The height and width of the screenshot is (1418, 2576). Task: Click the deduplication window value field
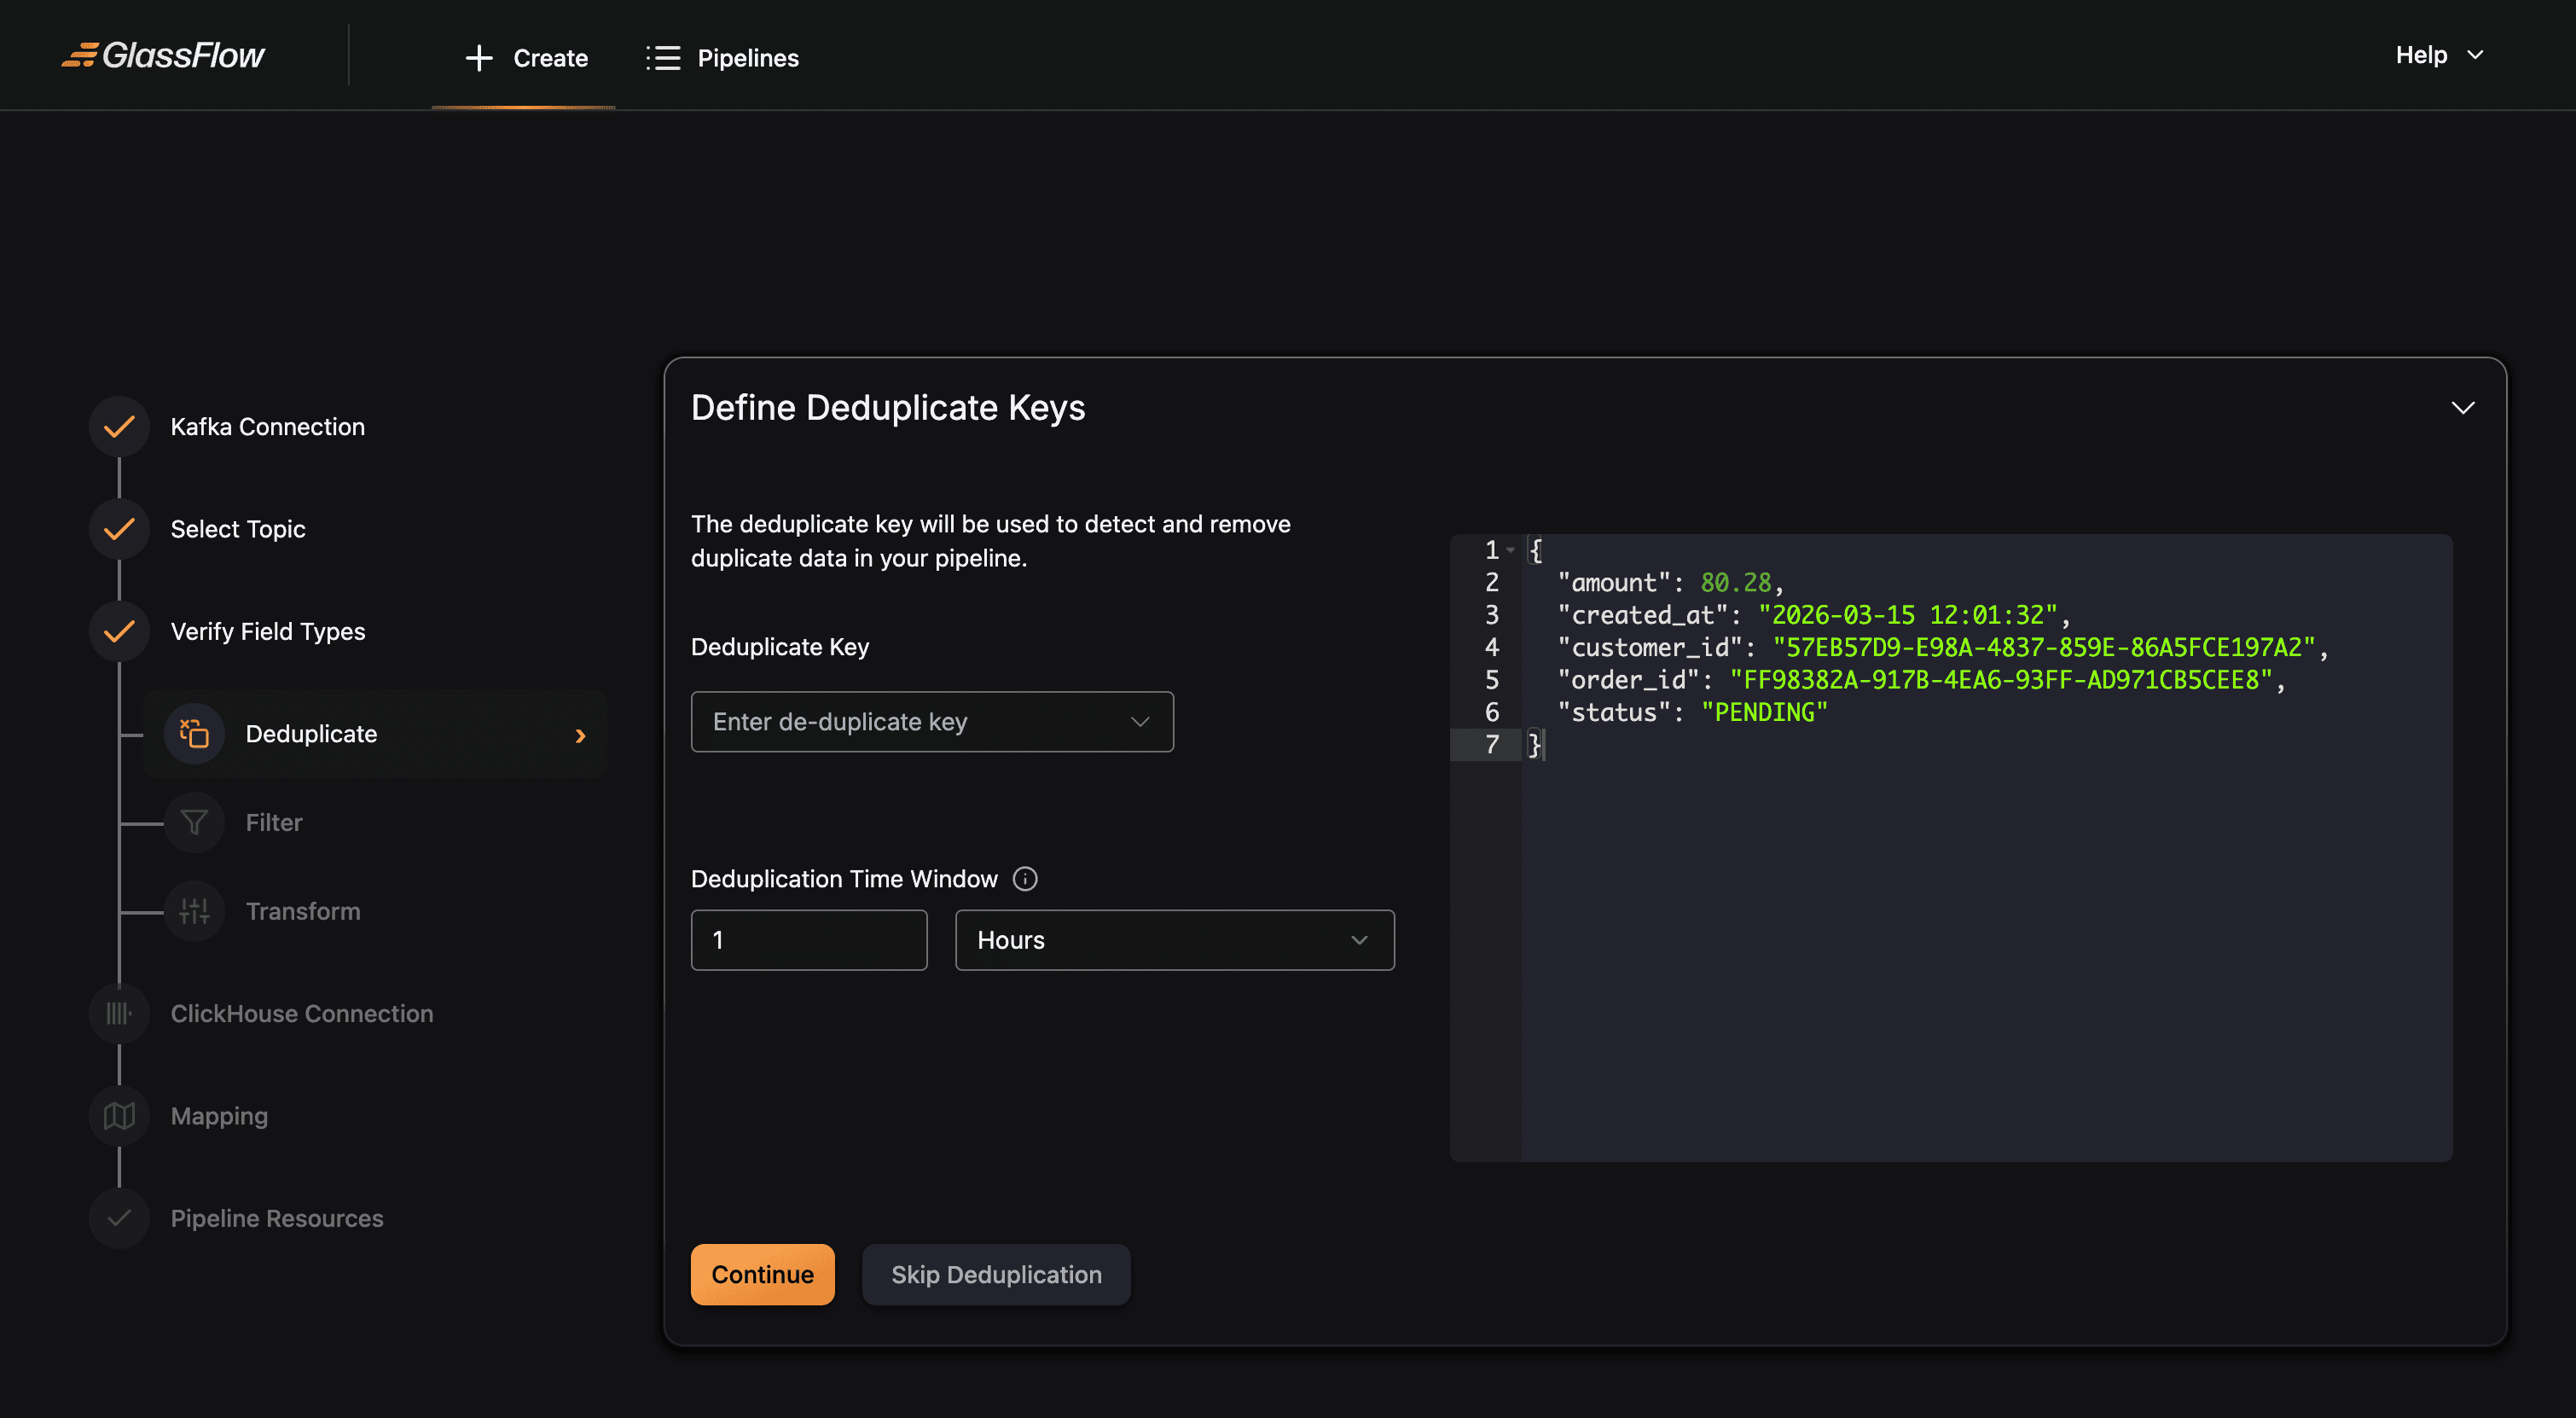pyautogui.click(x=808, y=940)
